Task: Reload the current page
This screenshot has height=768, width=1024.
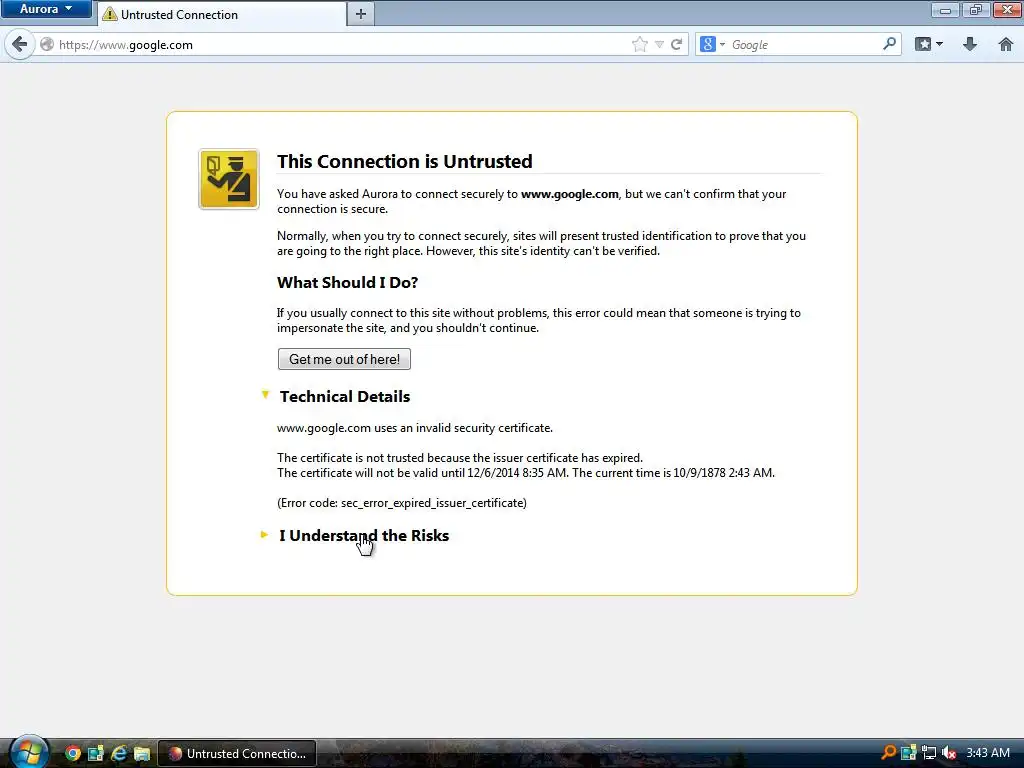Action: [677, 44]
